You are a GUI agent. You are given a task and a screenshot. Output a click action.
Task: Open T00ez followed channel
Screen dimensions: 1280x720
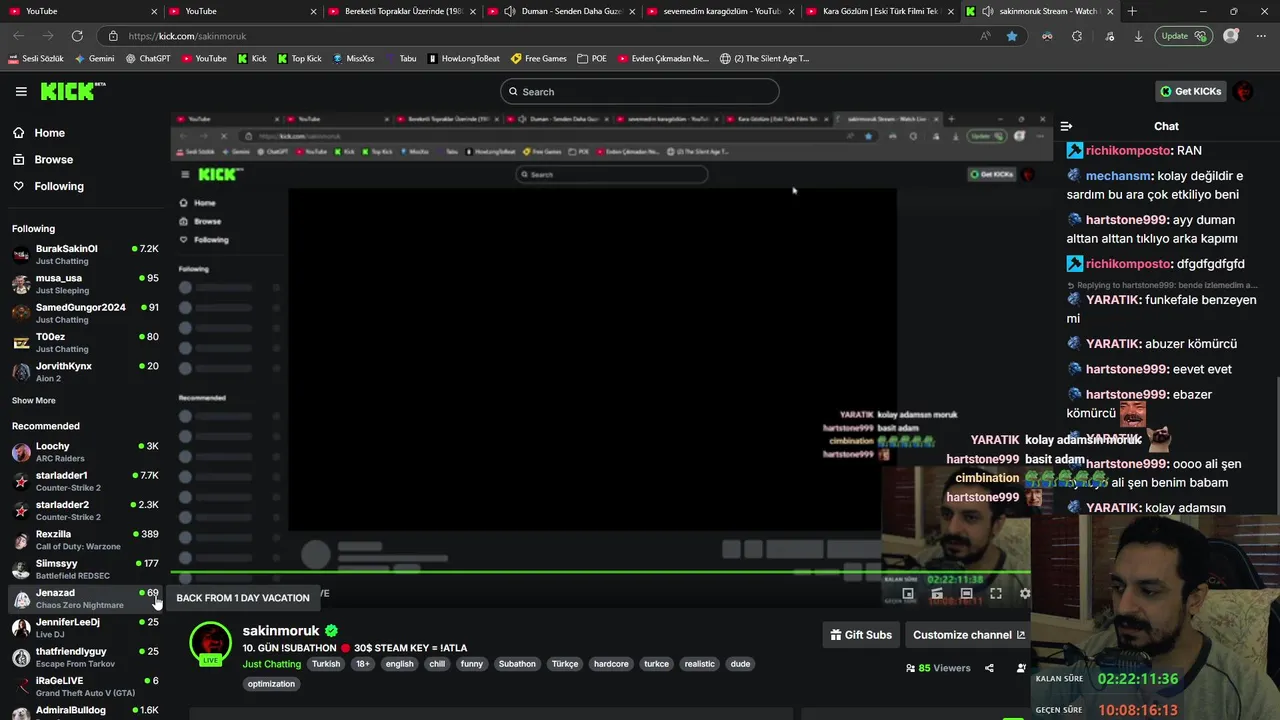click(85, 342)
